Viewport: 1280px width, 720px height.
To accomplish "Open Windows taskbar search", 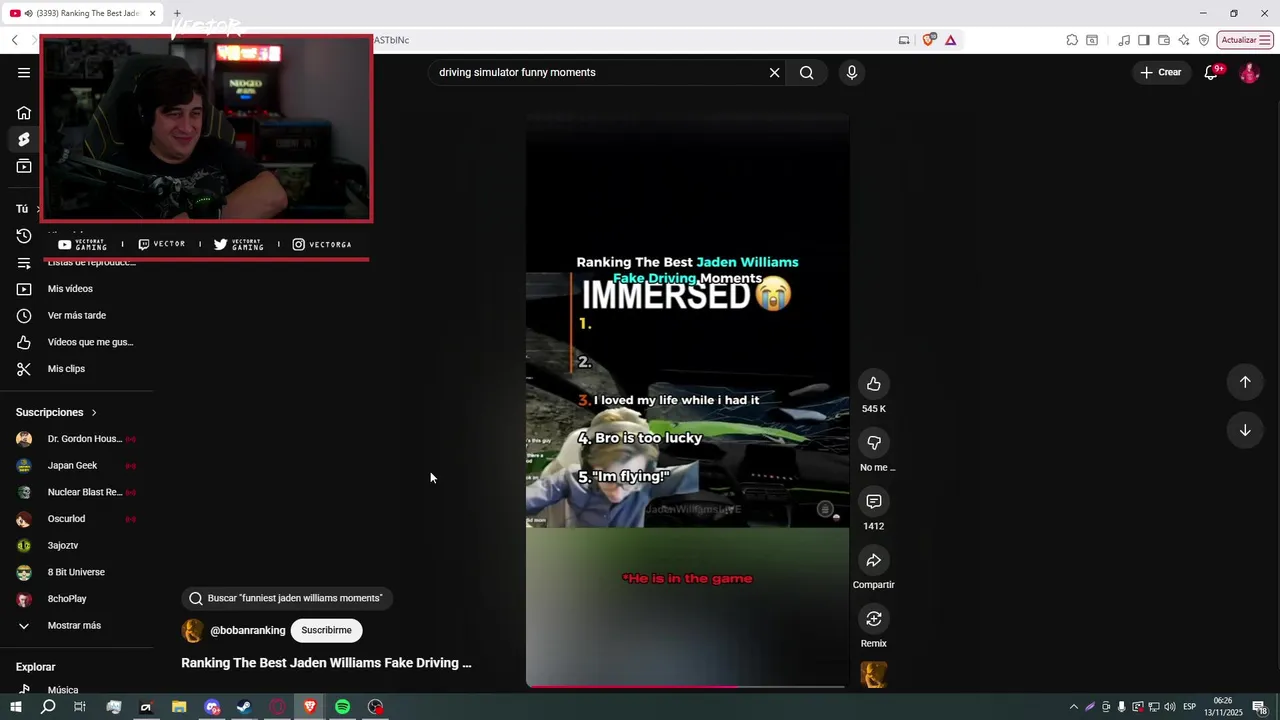I will point(48,707).
